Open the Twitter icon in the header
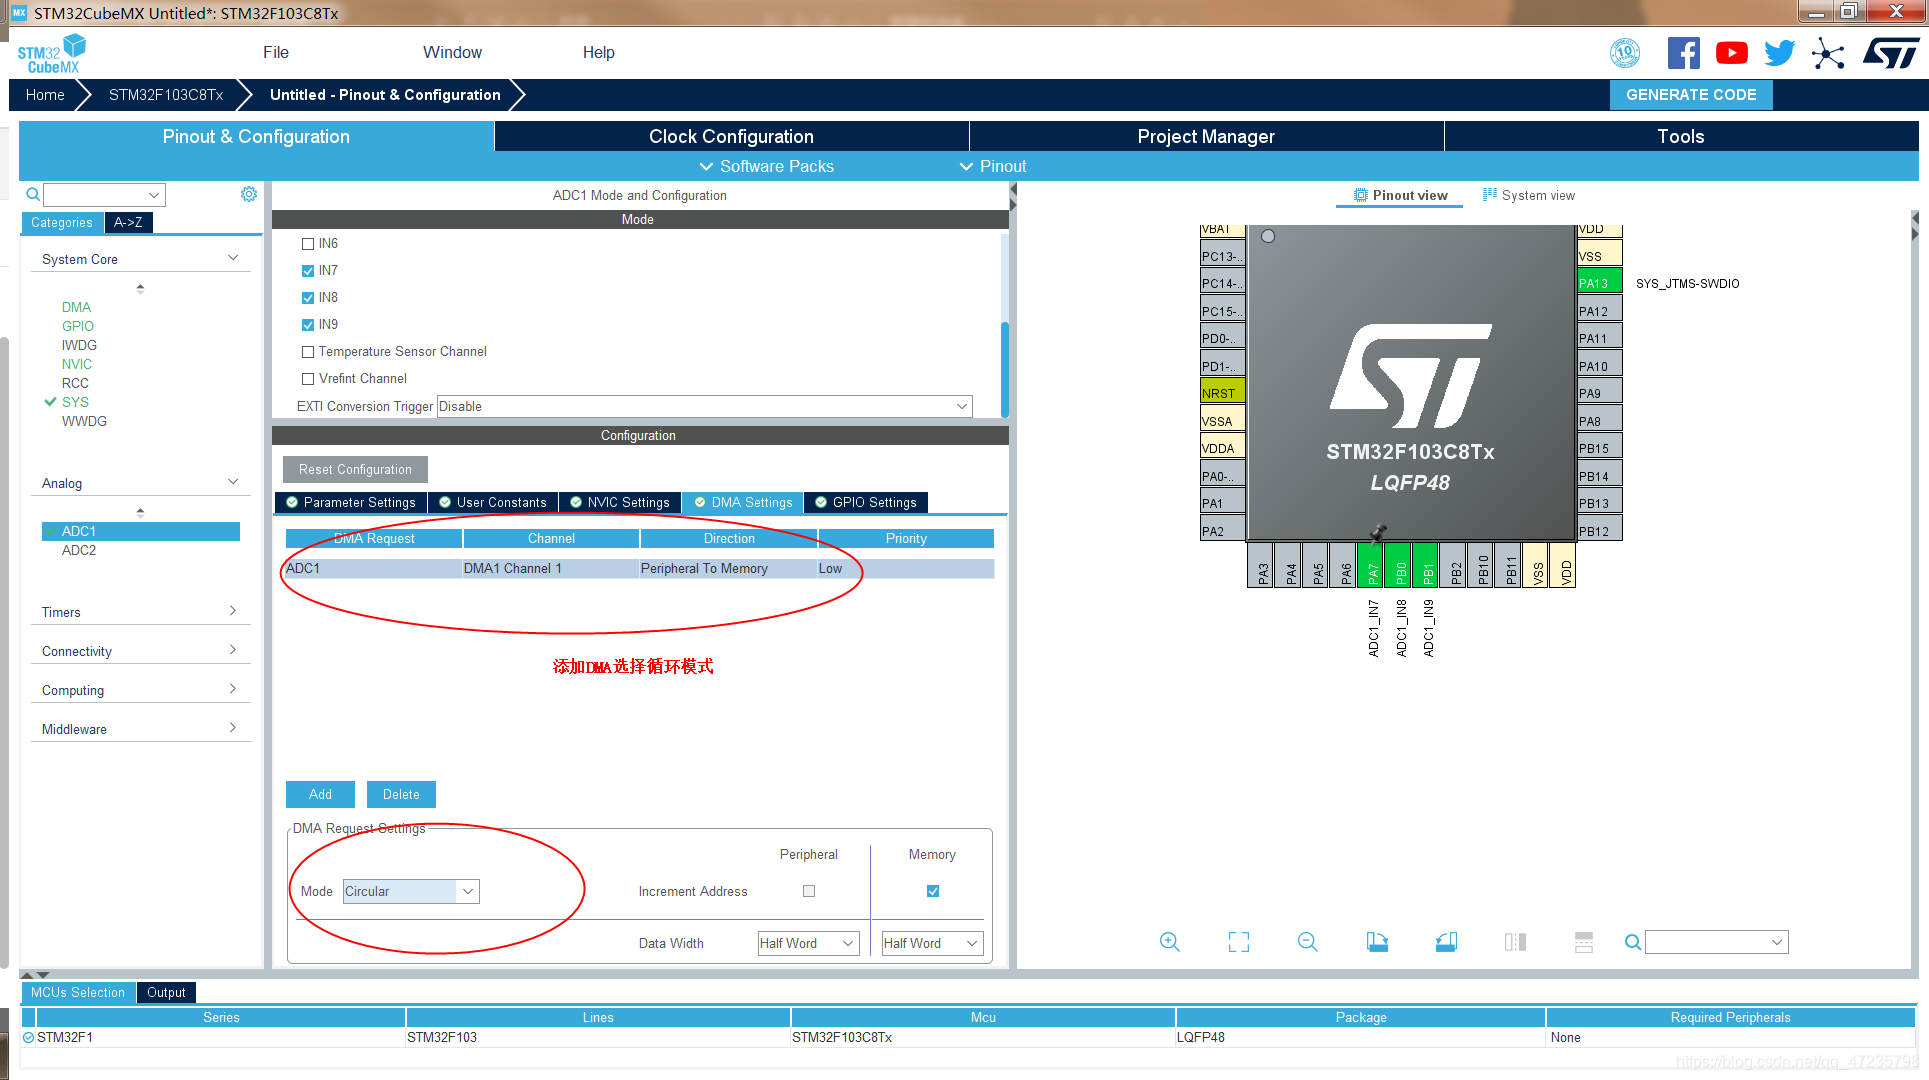1929x1080 pixels. pyautogui.click(x=1779, y=53)
